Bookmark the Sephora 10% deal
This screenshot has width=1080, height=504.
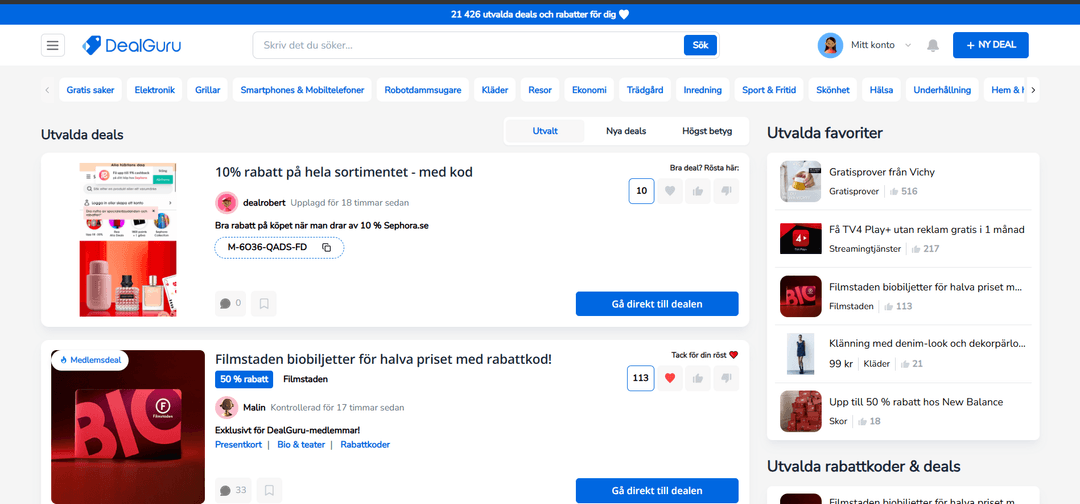[x=264, y=303]
